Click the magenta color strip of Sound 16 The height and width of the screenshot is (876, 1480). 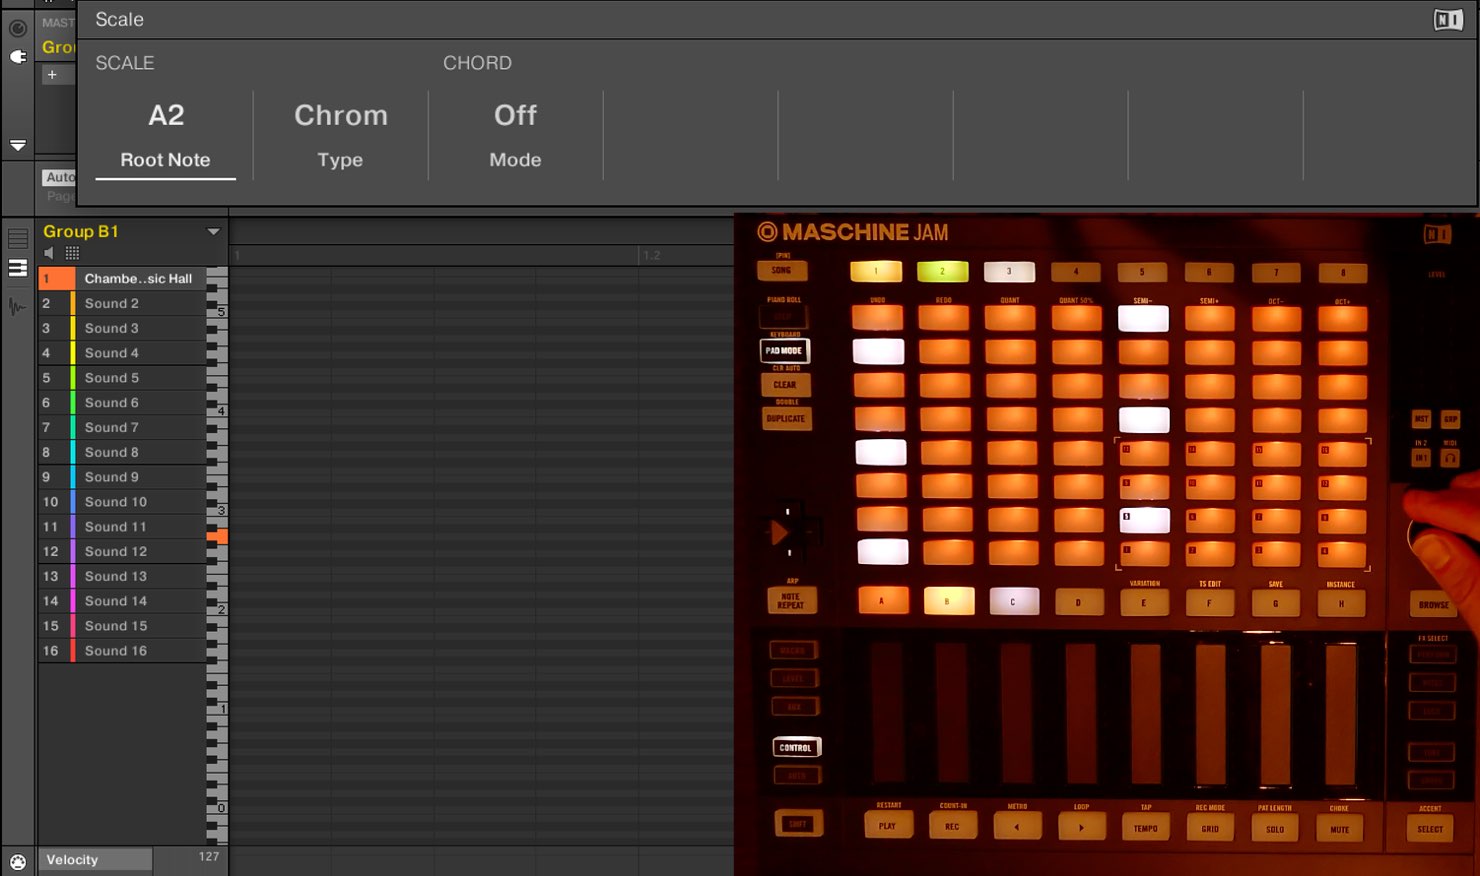click(73, 651)
